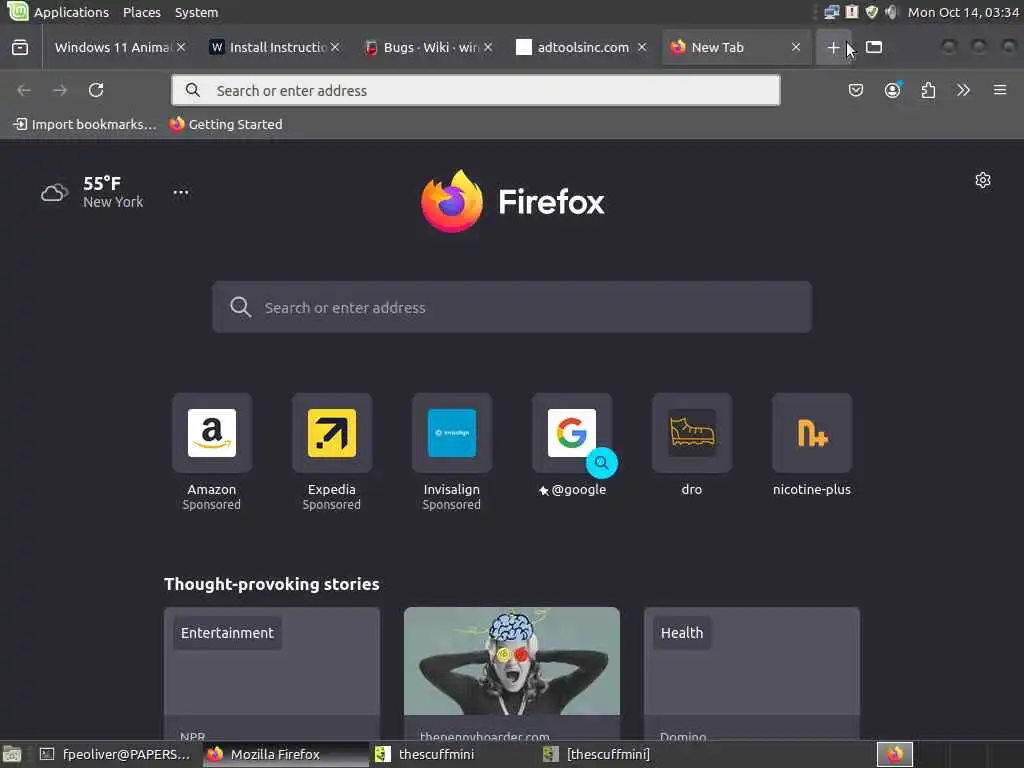
Task: Open the Entertainment story card
Action: pyautogui.click(x=272, y=673)
